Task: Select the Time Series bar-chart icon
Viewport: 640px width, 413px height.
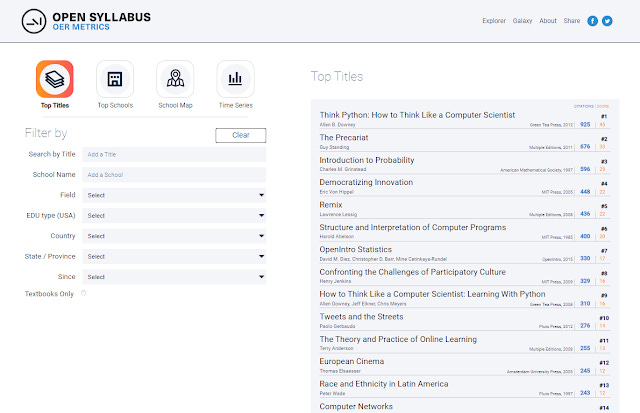Action: [236, 79]
